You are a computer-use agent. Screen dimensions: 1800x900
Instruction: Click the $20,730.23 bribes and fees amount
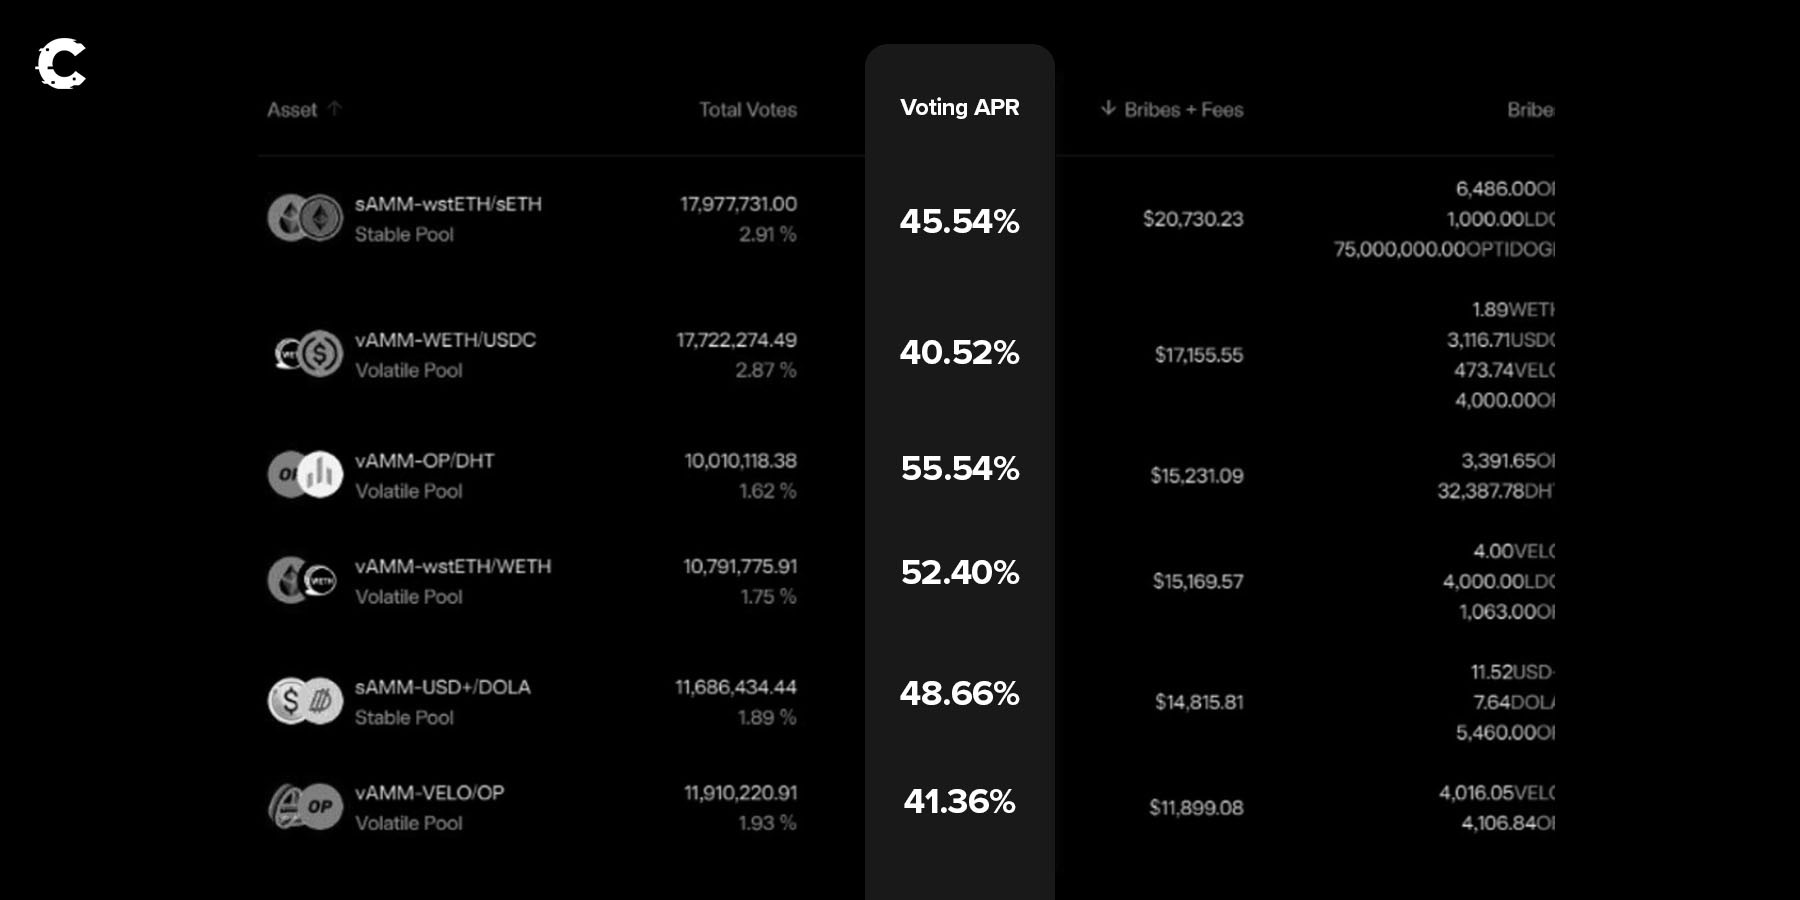point(1192,219)
